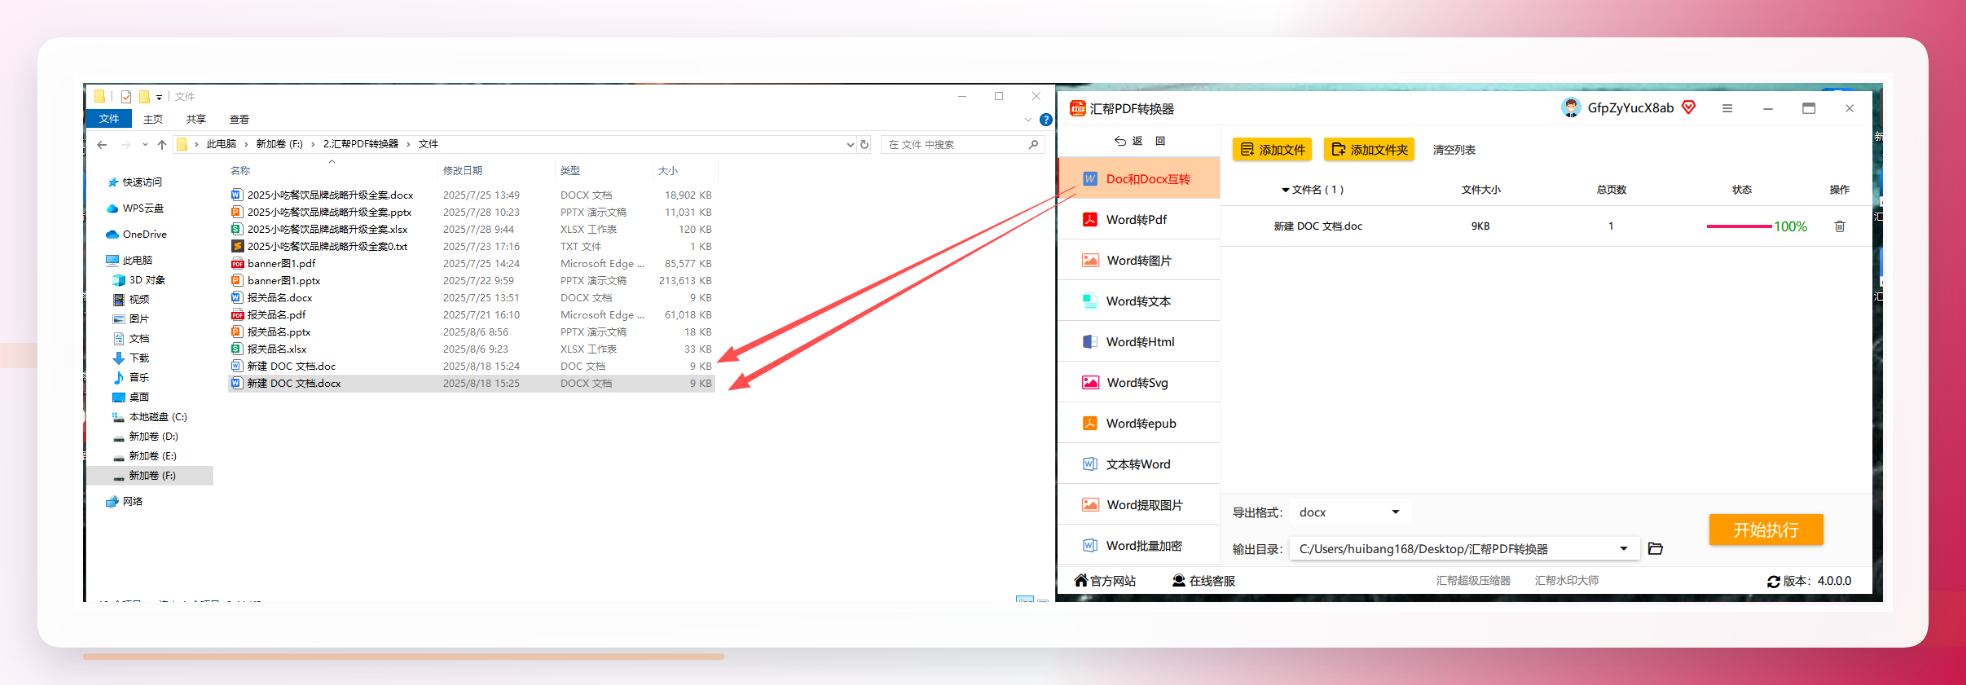
Task: Refresh the Explorer address bar
Action: 865,145
